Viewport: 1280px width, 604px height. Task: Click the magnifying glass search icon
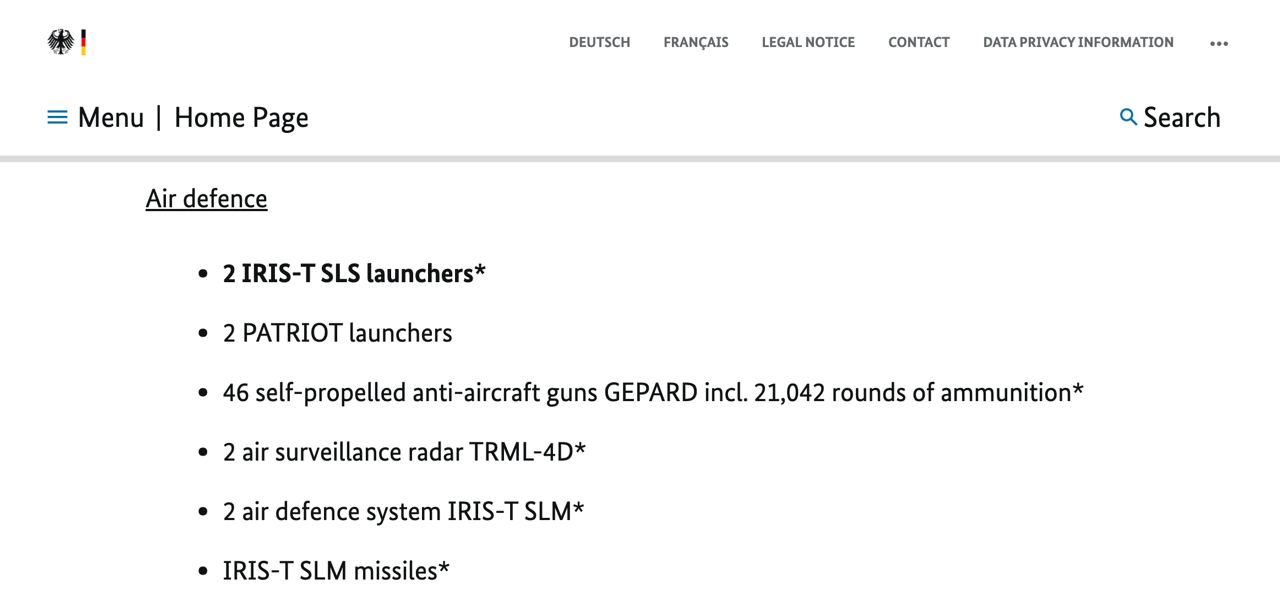[1128, 117]
